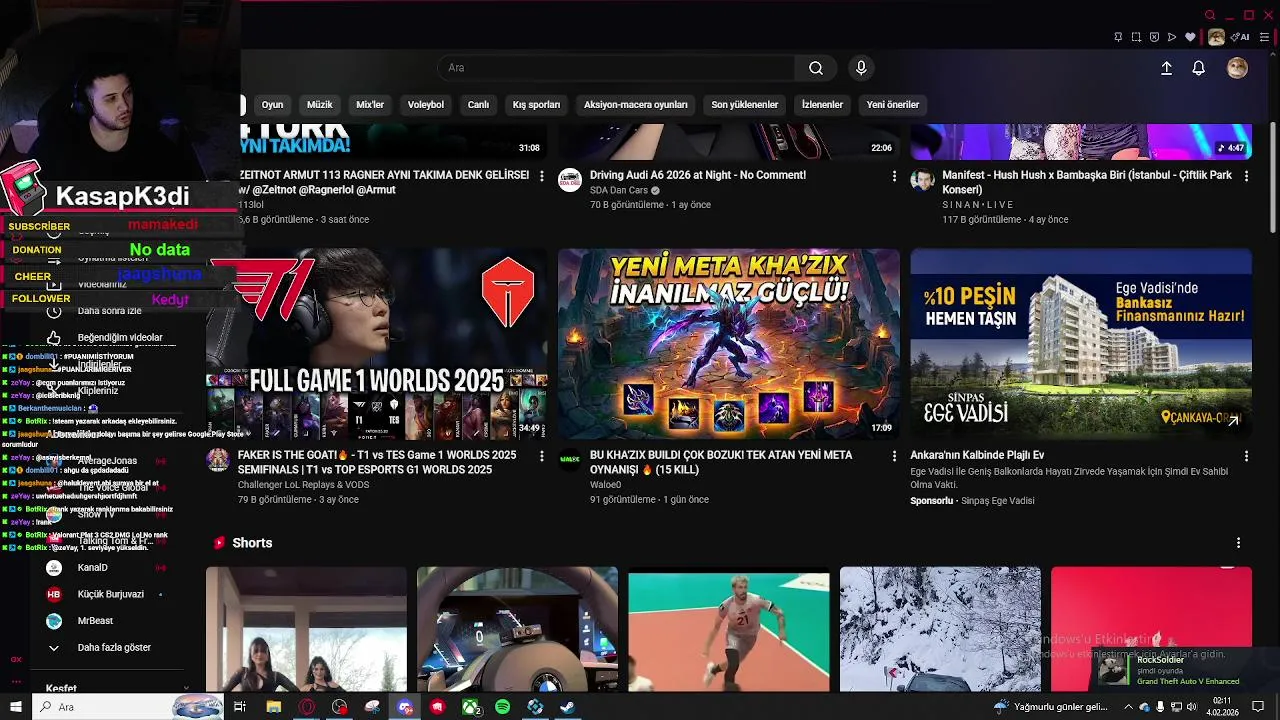The width and height of the screenshot is (1280, 720).
Task: Open File Explorer from the taskbar
Action: [273, 707]
